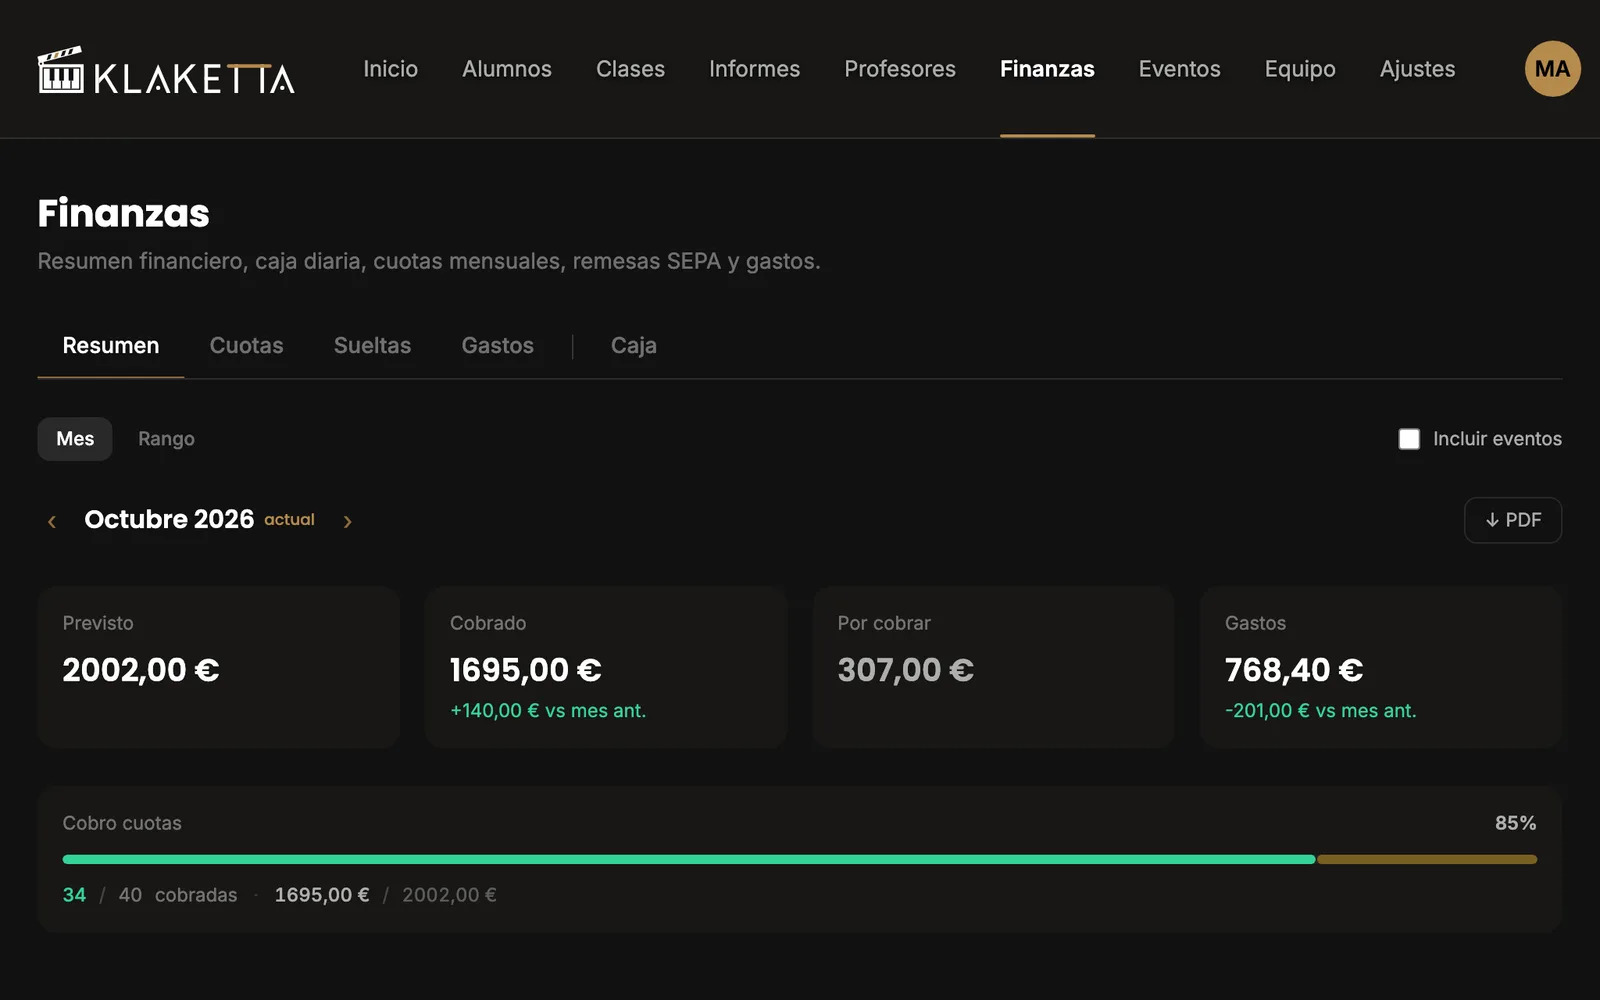Select the Resumen tab
1600x1000 pixels.
111,346
